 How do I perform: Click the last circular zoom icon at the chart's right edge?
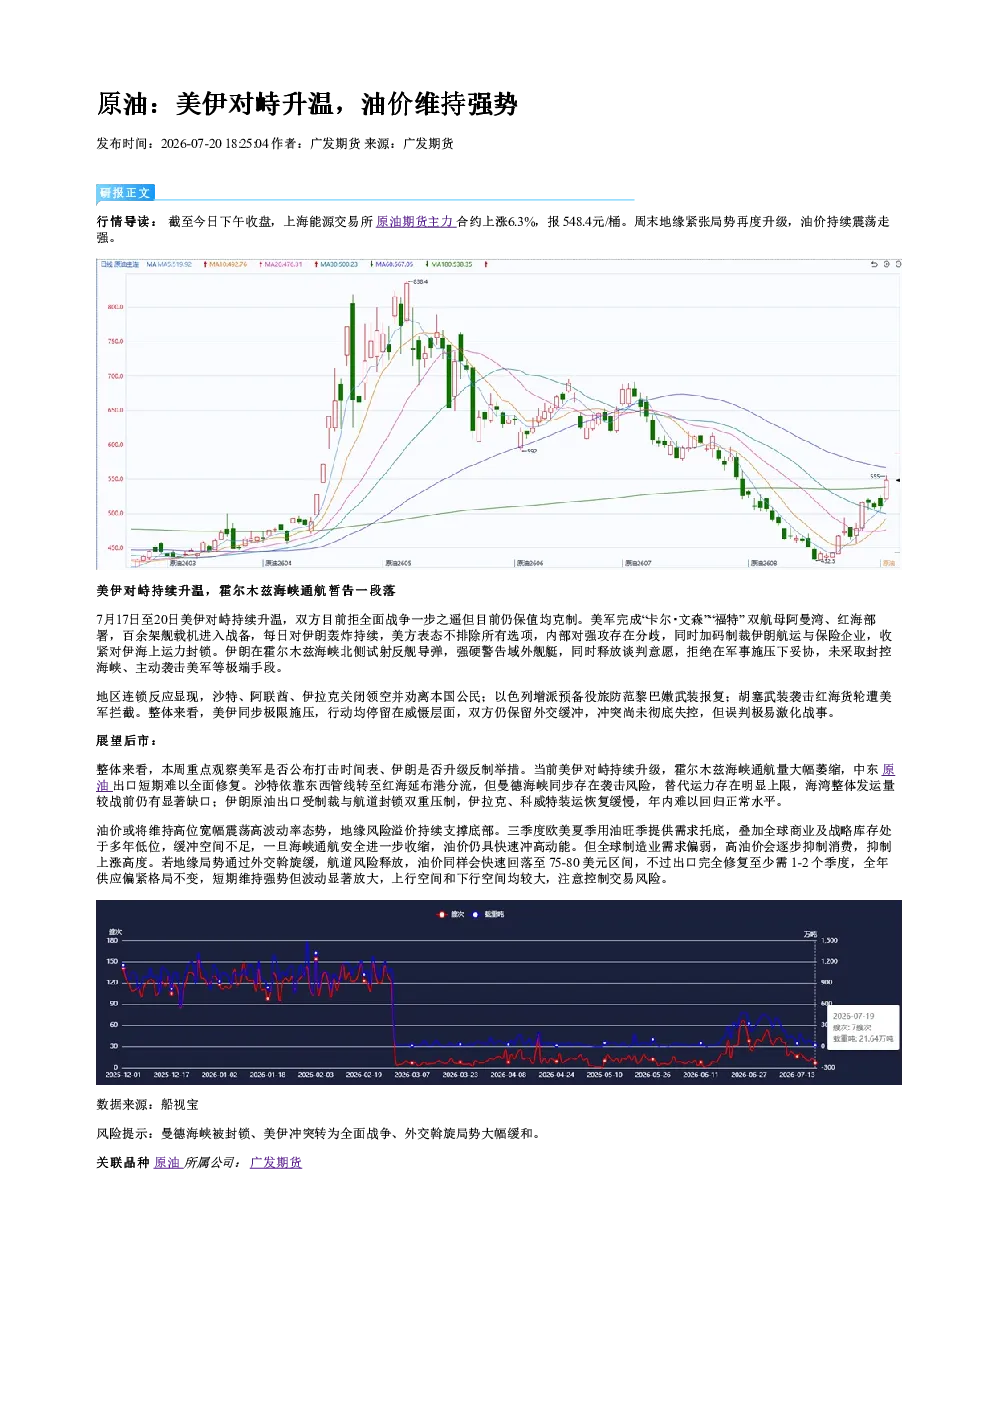pos(898,264)
